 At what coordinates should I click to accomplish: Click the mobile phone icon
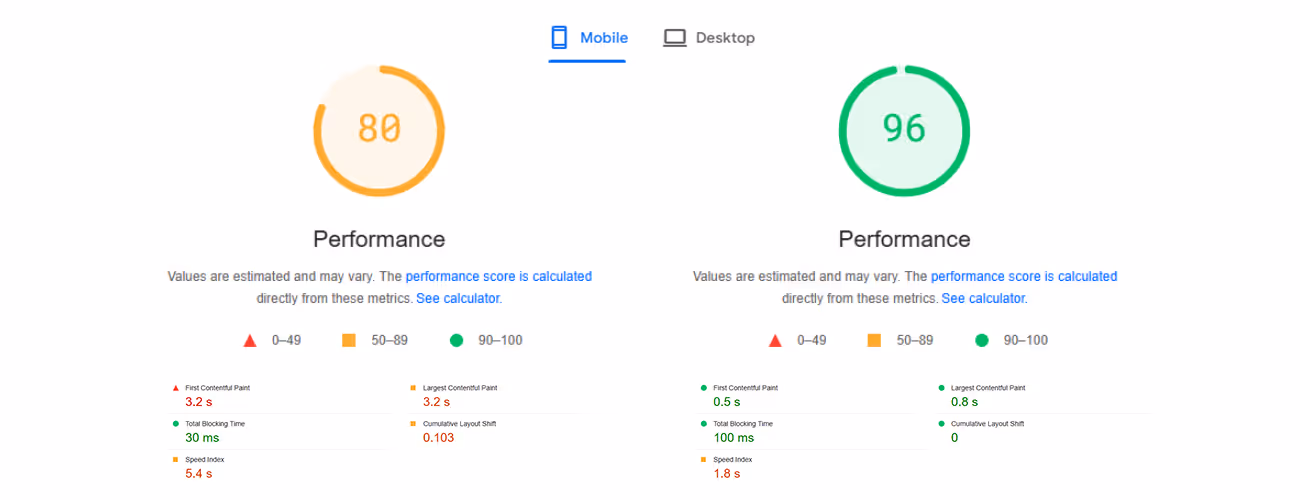(559, 38)
